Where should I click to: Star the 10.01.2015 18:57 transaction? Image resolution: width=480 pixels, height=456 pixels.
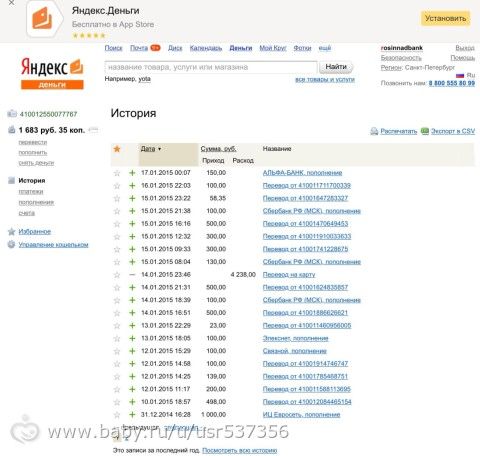coord(117,402)
